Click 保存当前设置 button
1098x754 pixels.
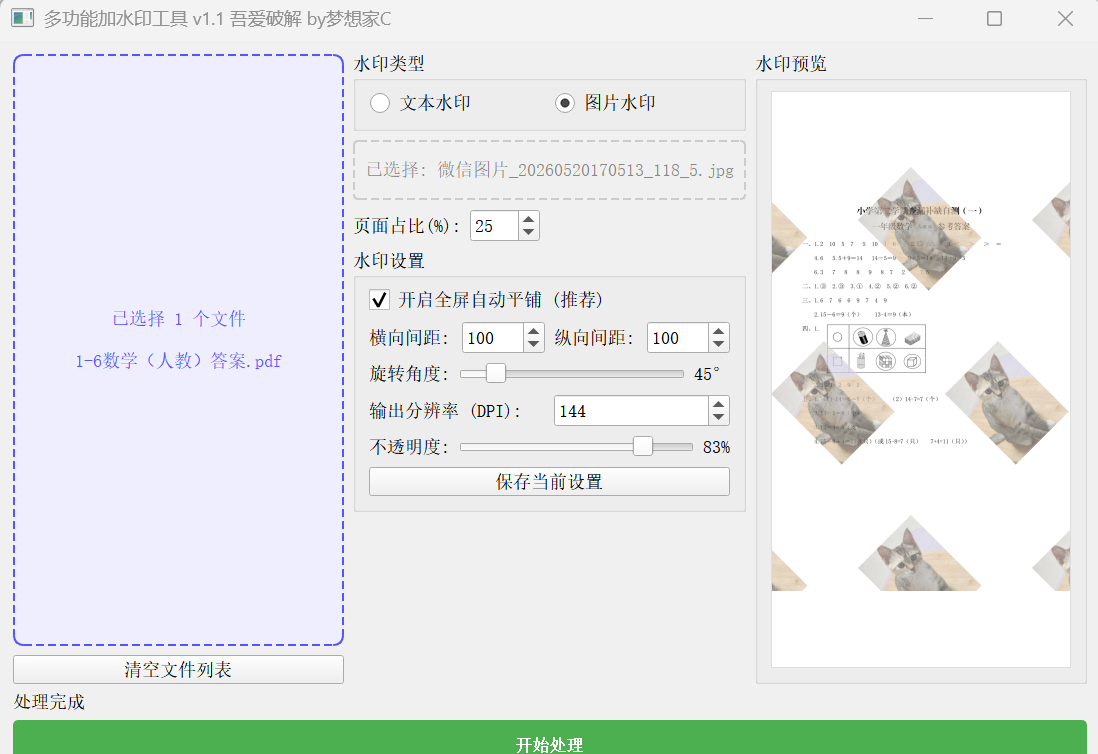(549, 482)
